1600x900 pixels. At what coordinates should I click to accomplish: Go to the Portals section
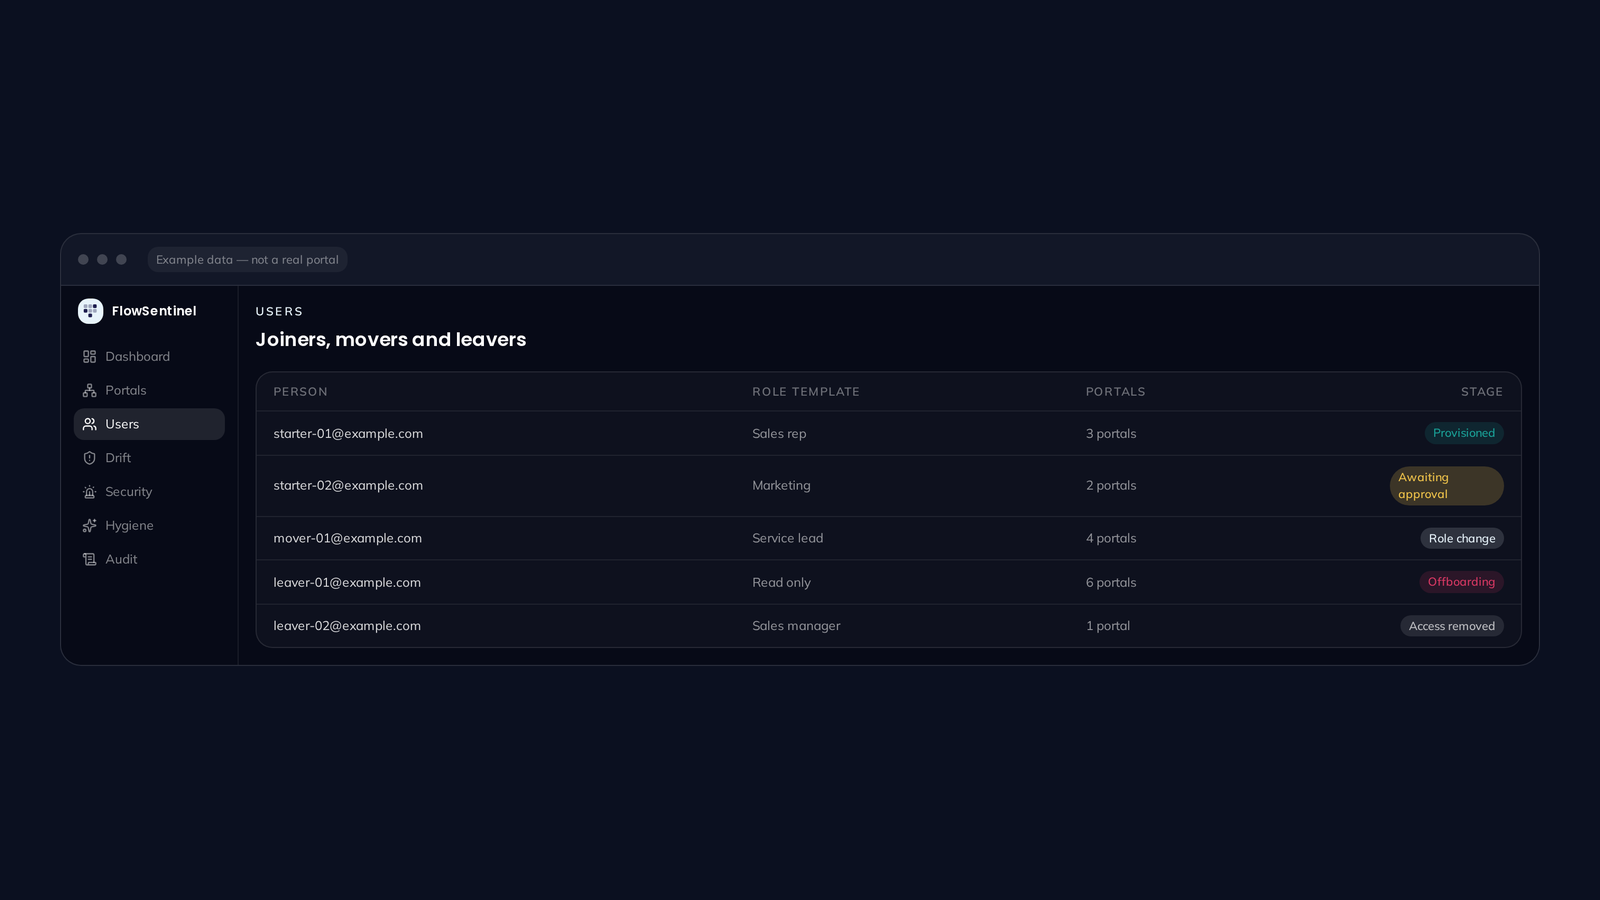tap(149, 391)
